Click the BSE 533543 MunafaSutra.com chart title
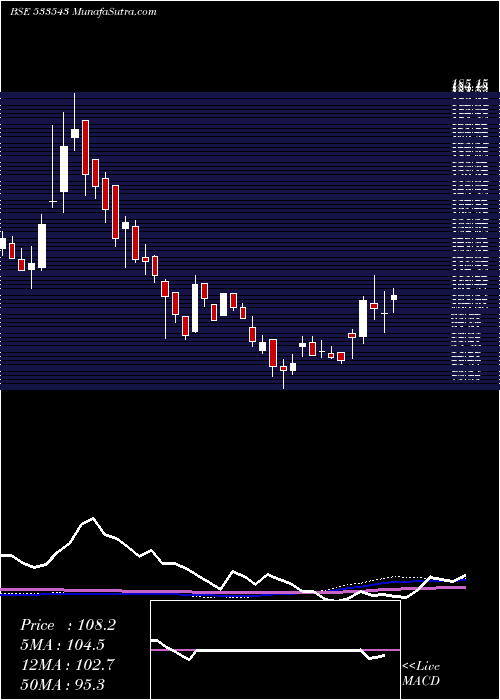Viewport: 500px width, 700px height. [x=83, y=12]
